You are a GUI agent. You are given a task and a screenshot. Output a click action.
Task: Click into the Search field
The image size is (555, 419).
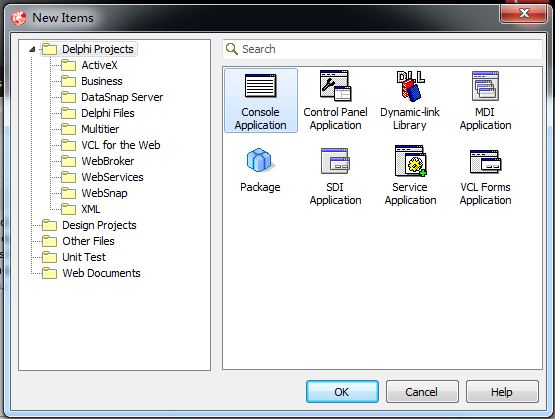coord(382,49)
